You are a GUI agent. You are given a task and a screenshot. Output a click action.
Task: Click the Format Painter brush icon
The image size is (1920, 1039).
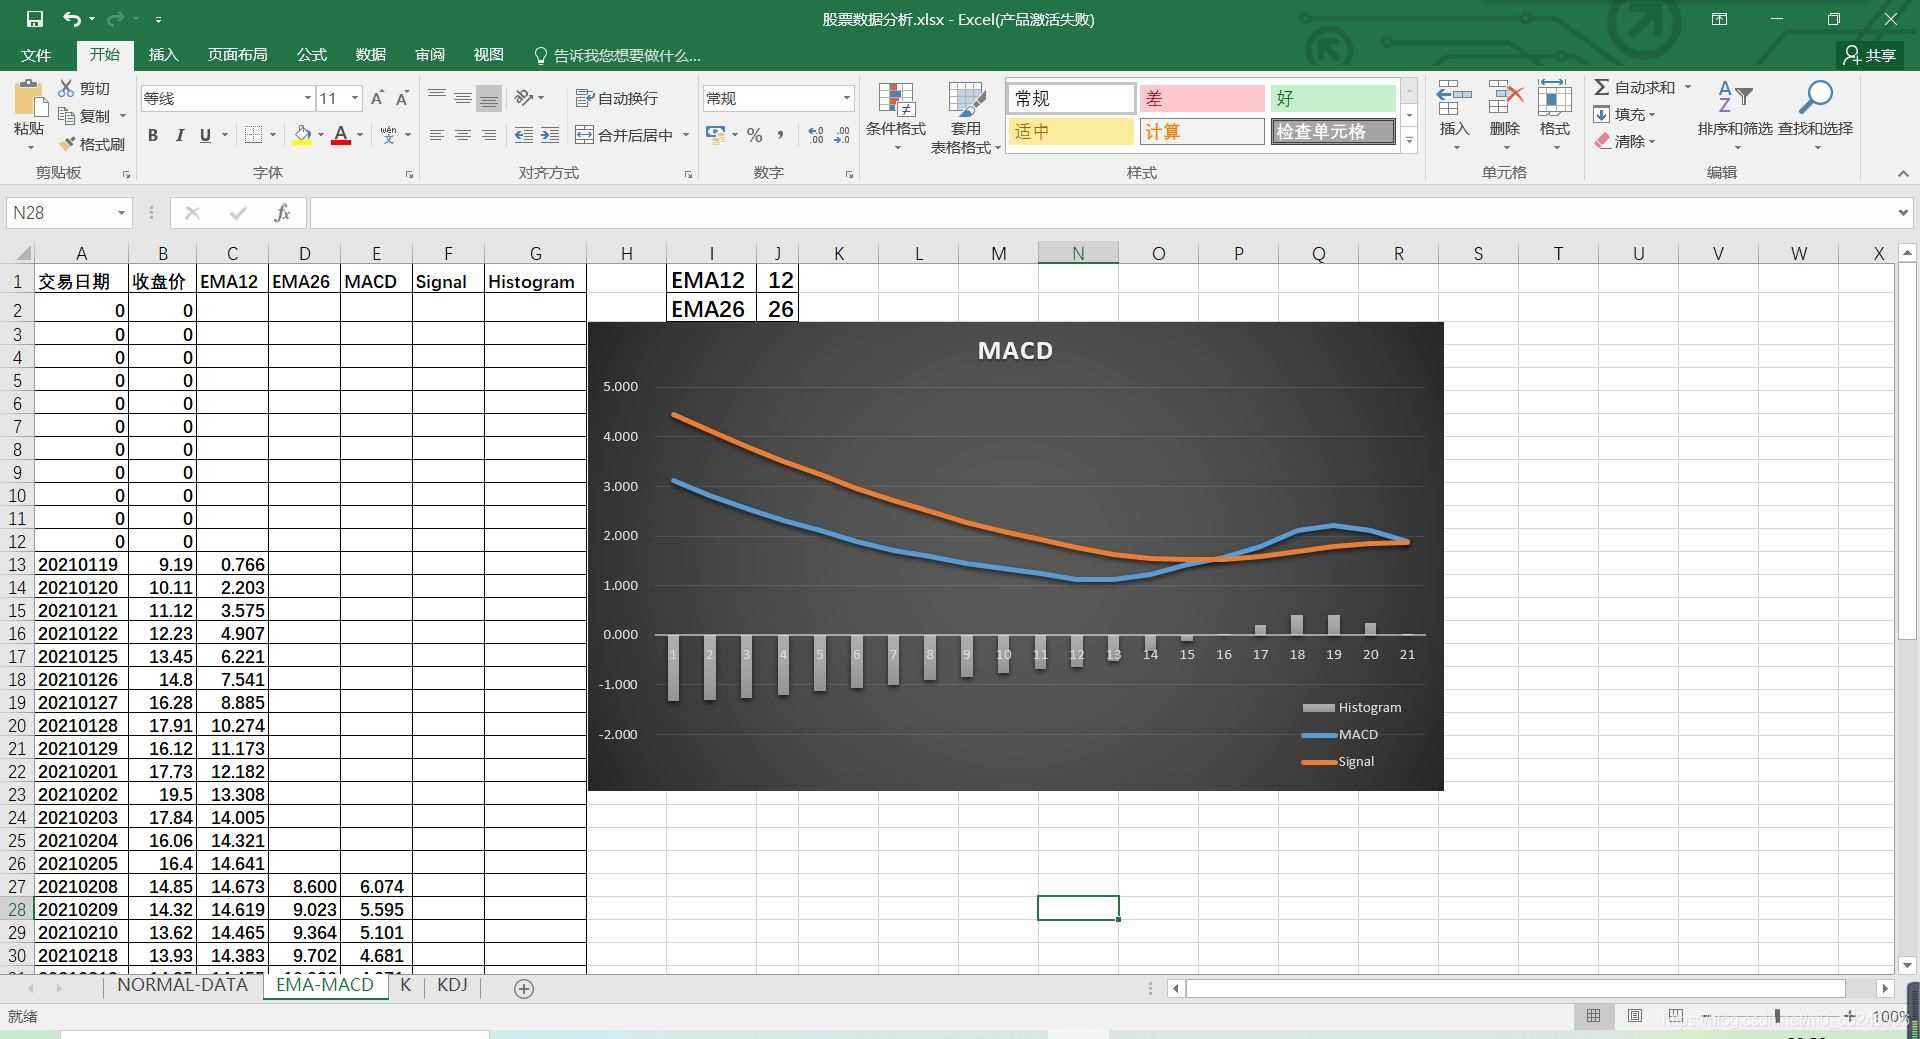(x=68, y=144)
